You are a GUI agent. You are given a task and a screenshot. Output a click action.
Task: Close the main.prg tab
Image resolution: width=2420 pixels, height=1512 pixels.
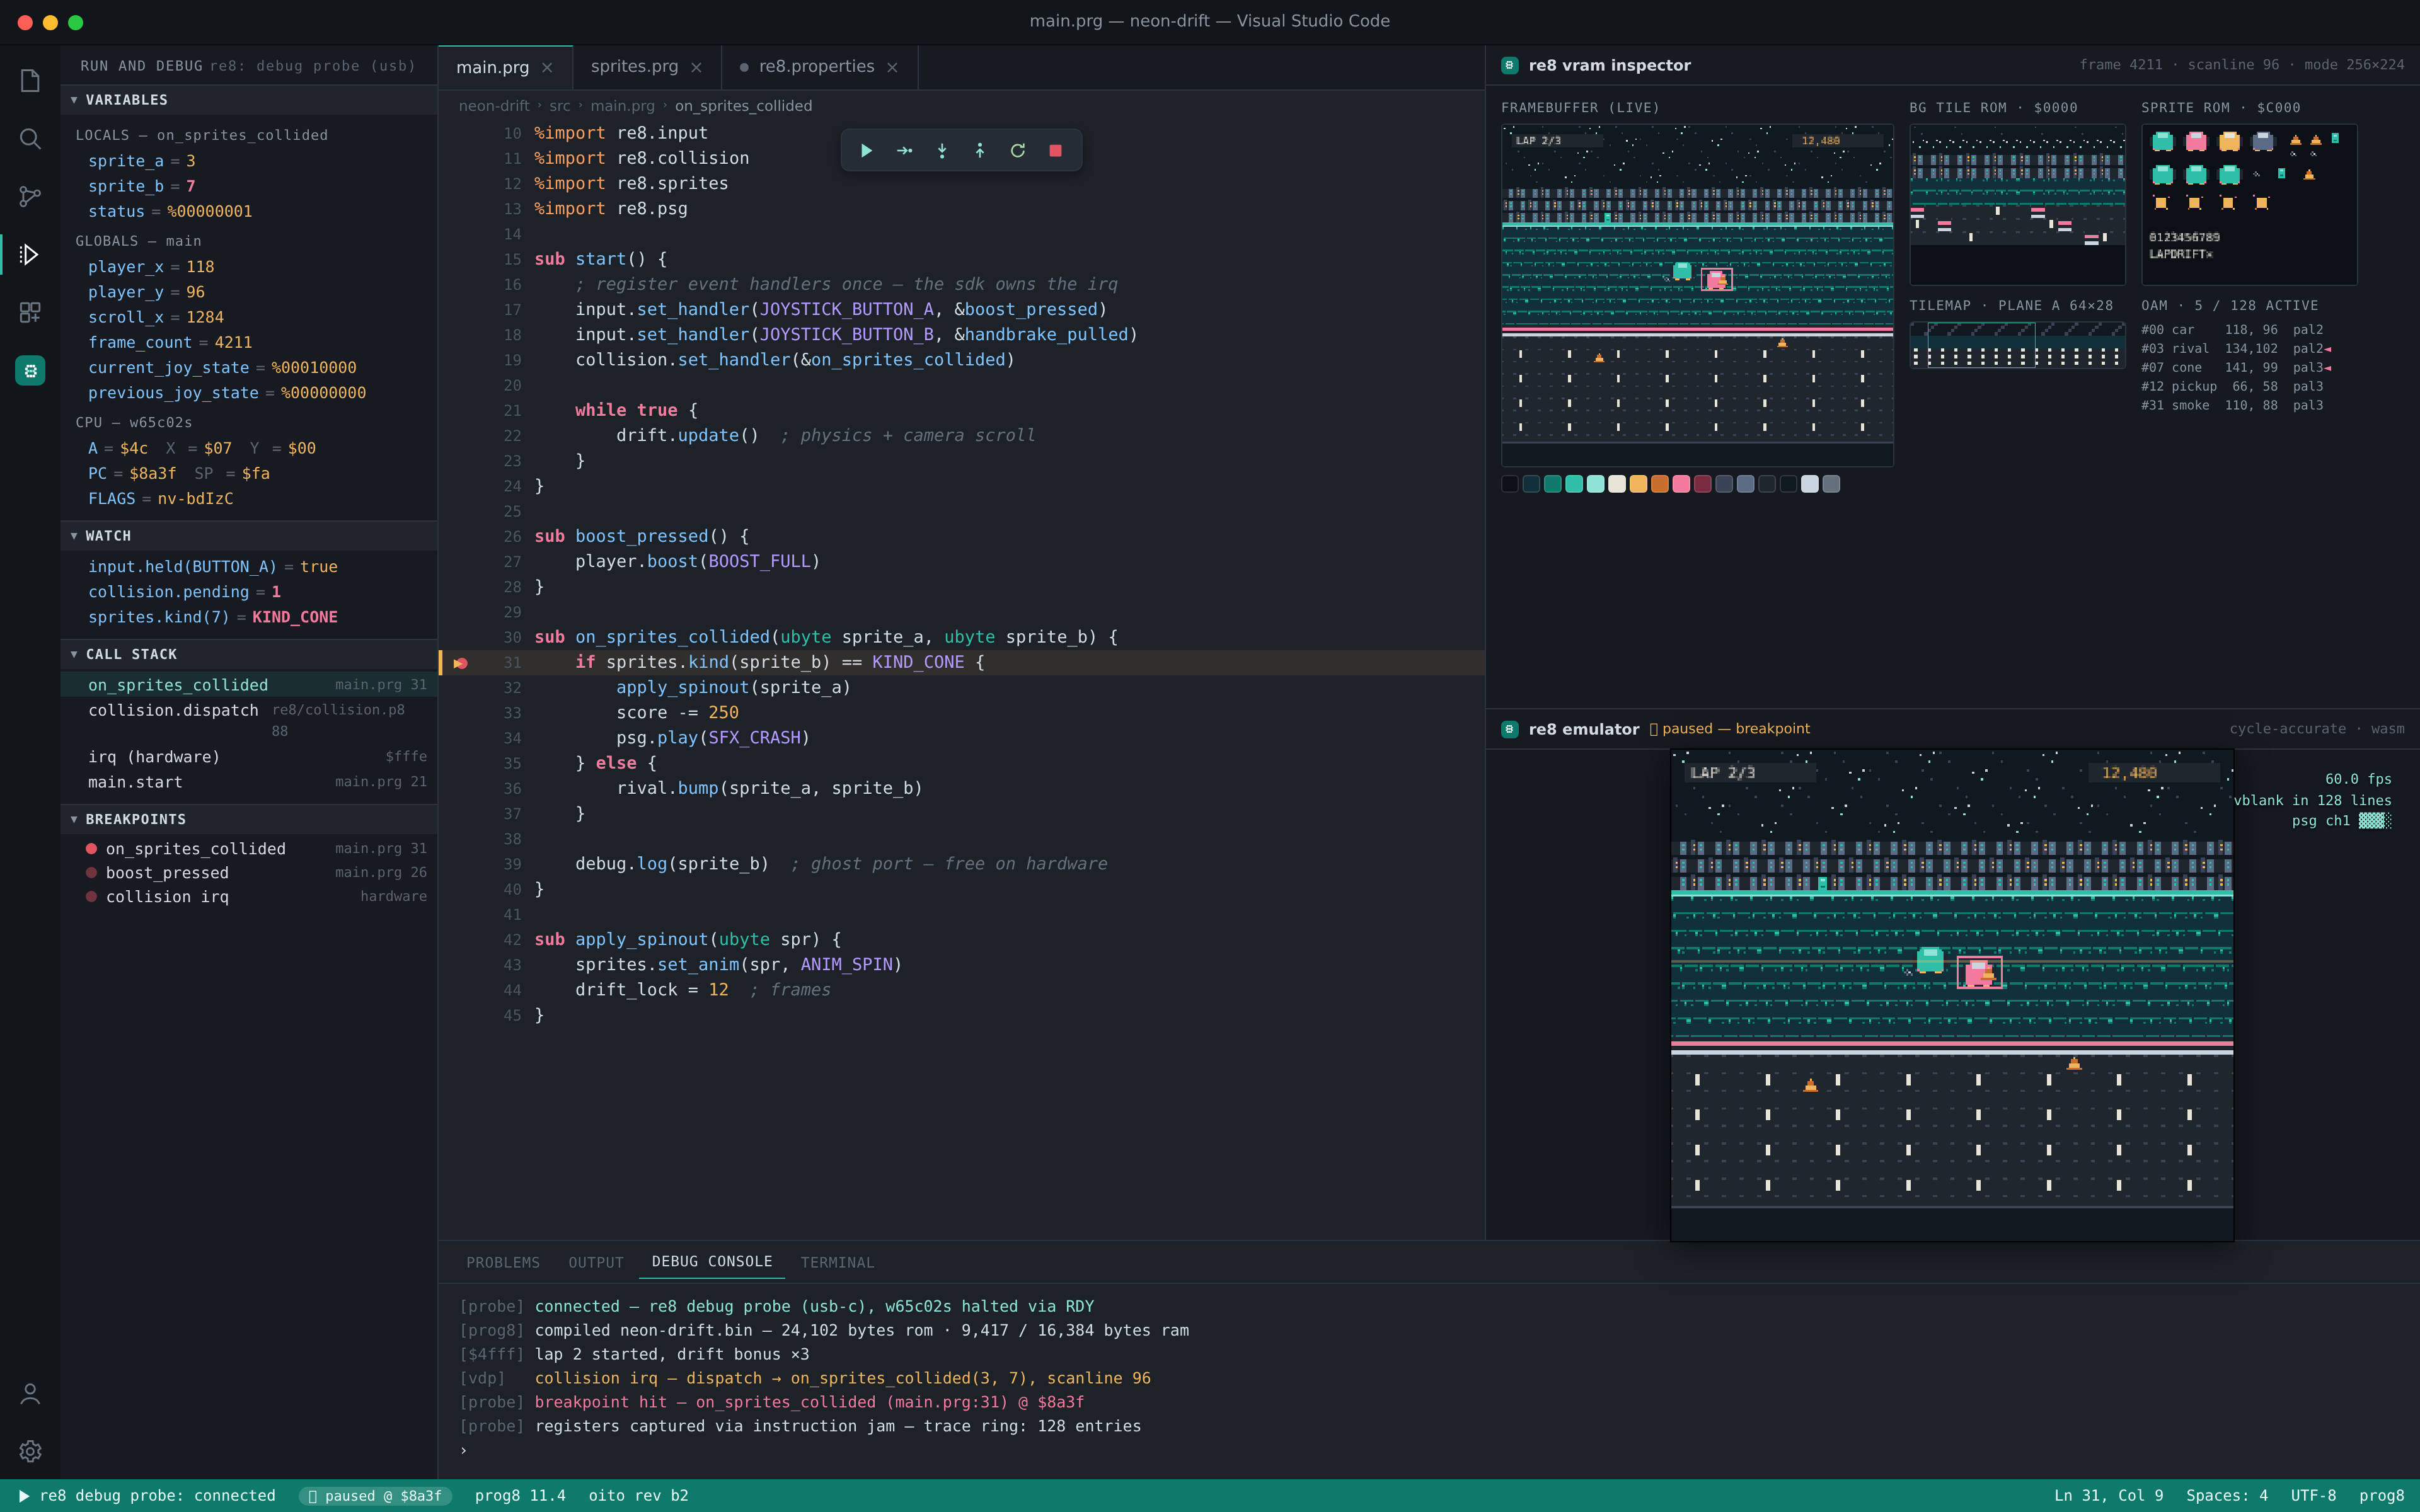[x=547, y=67]
